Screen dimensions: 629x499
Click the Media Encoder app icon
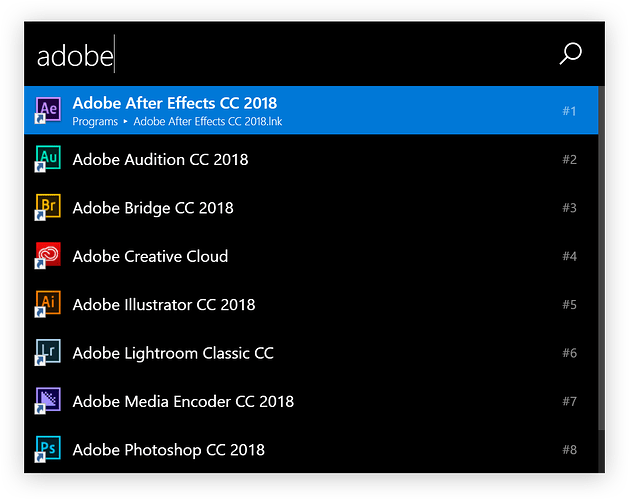pyautogui.click(x=48, y=401)
